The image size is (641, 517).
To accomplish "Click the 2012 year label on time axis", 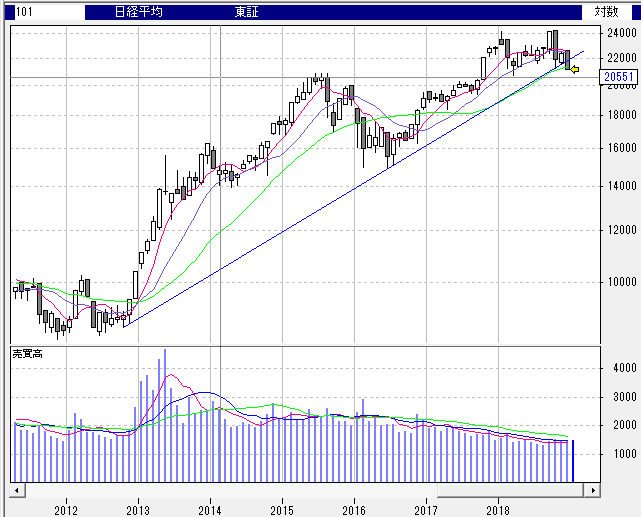I will tap(66, 510).
